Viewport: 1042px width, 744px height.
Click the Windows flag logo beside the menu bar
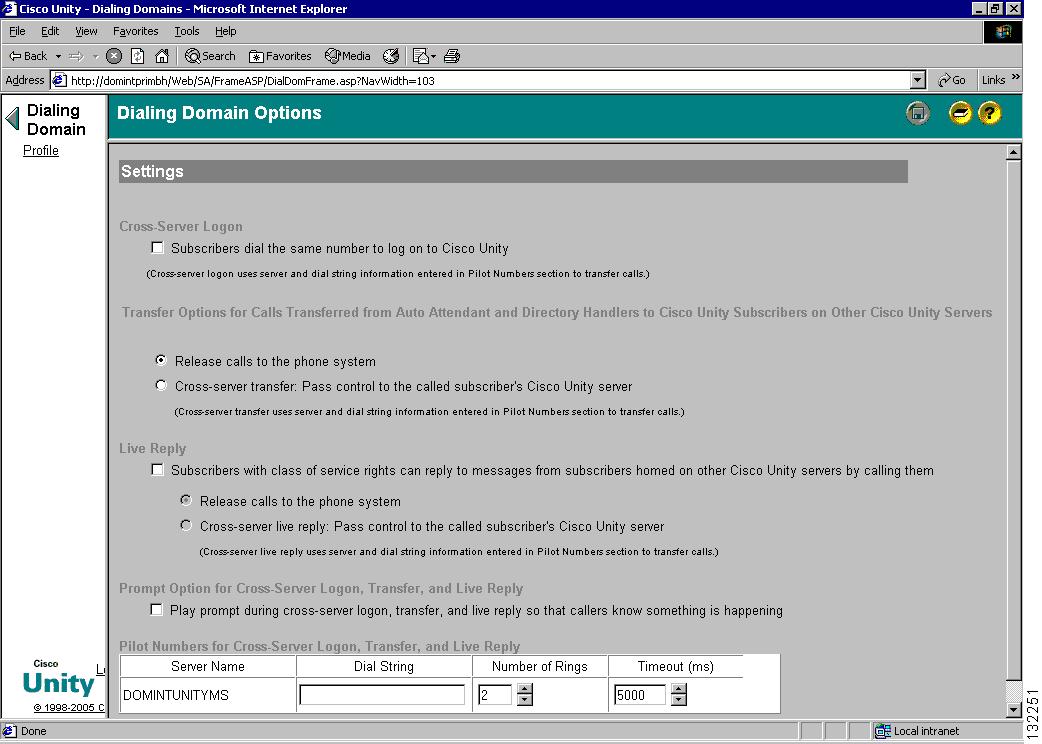pos(1003,32)
